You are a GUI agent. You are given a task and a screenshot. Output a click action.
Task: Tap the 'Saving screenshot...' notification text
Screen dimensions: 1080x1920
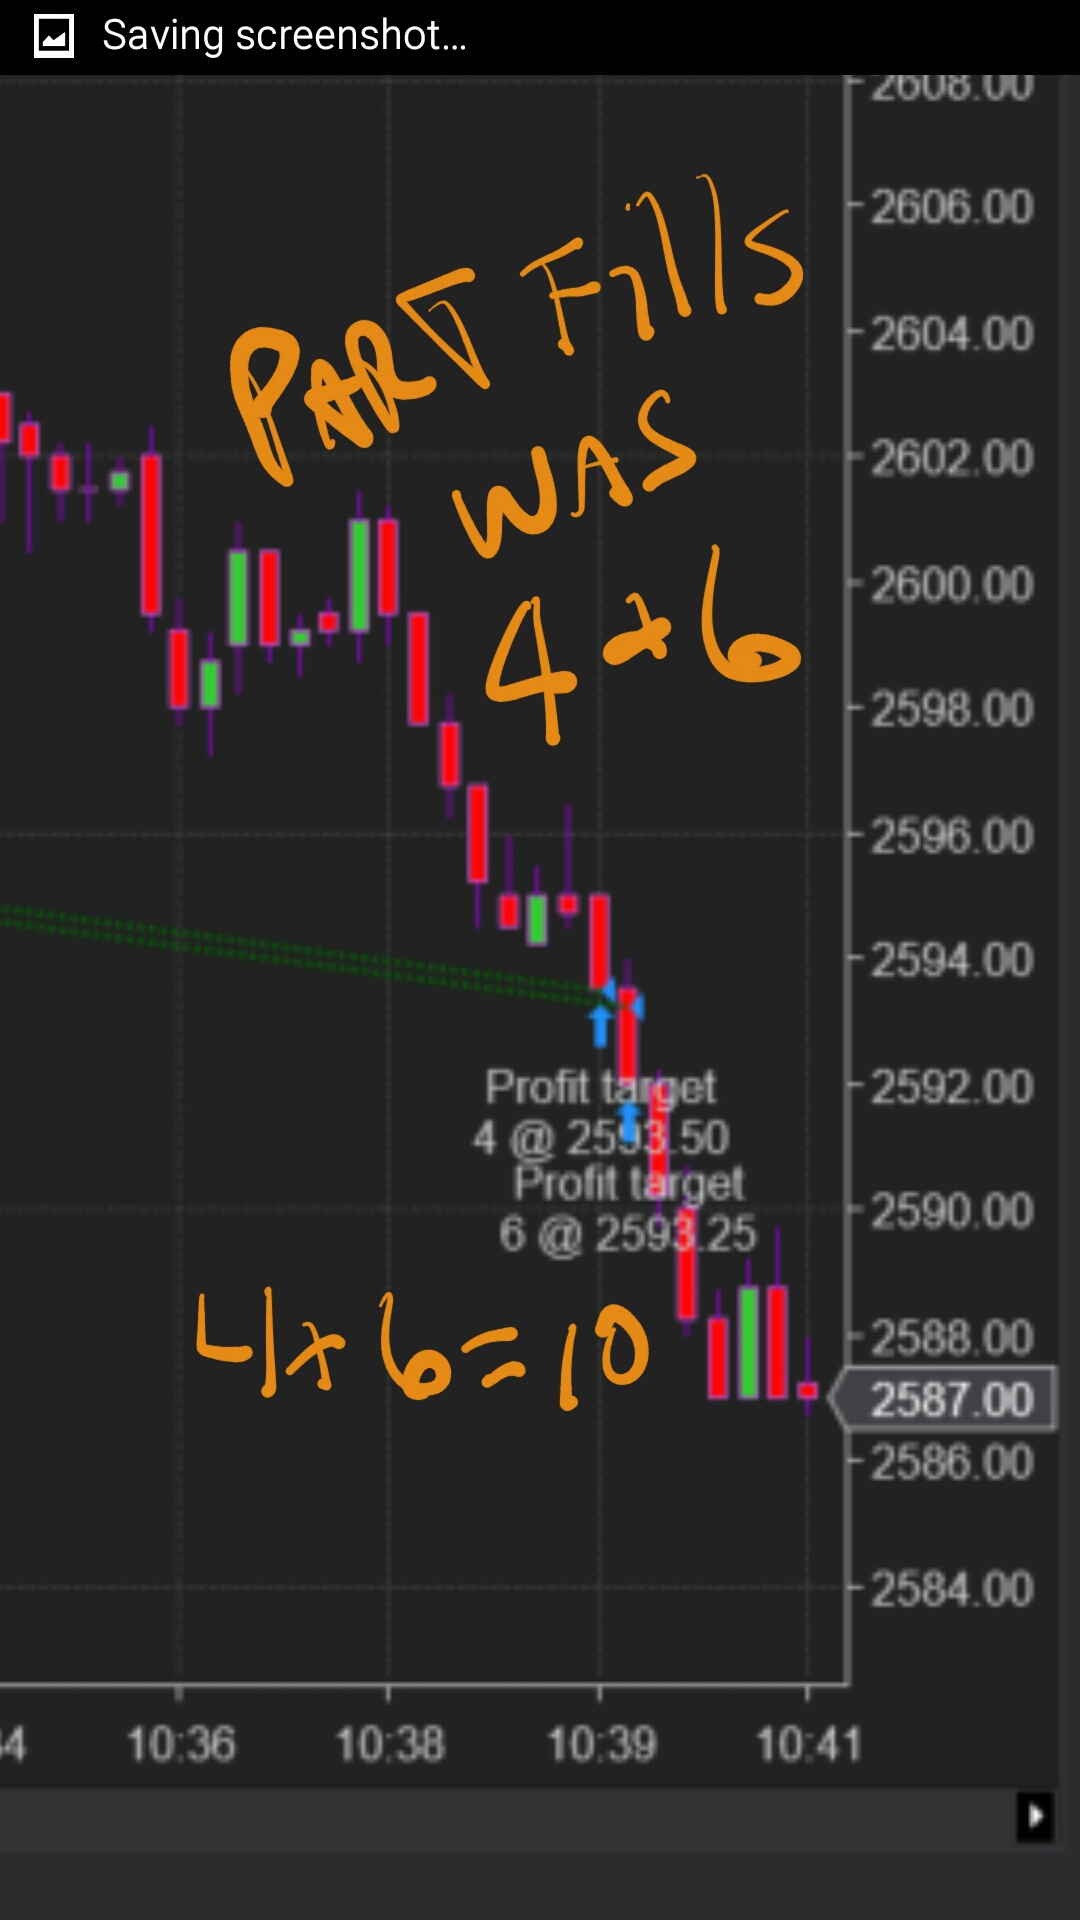click(x=285, y=36)
